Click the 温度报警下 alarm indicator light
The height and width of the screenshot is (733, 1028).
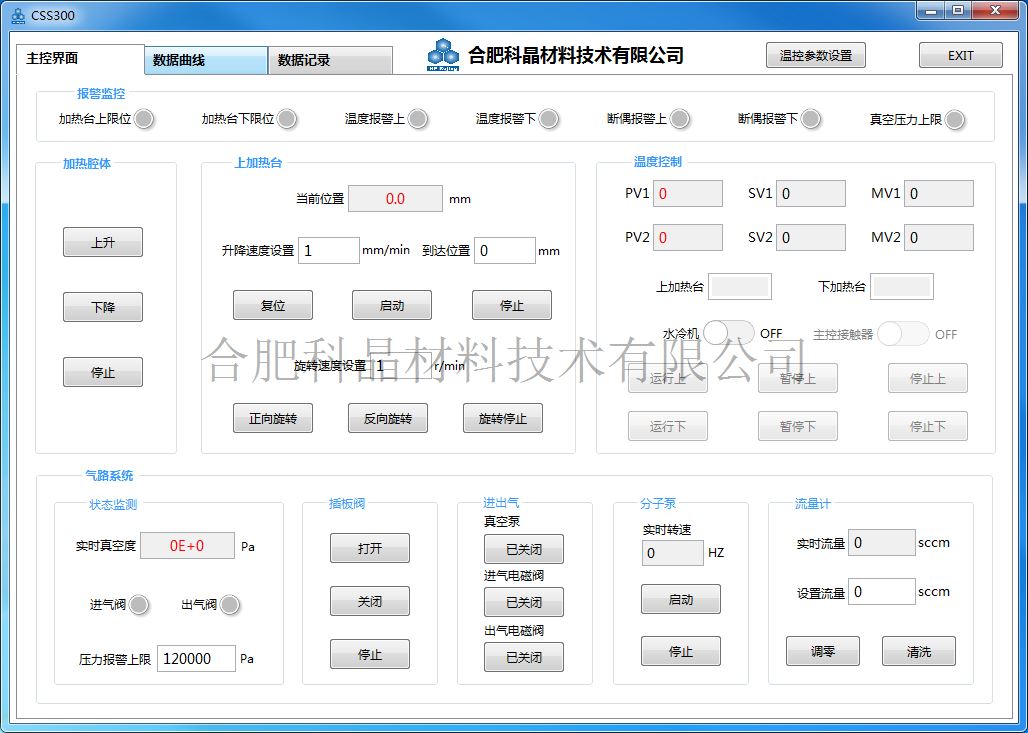pyautogui.click(x=548, y=119)
